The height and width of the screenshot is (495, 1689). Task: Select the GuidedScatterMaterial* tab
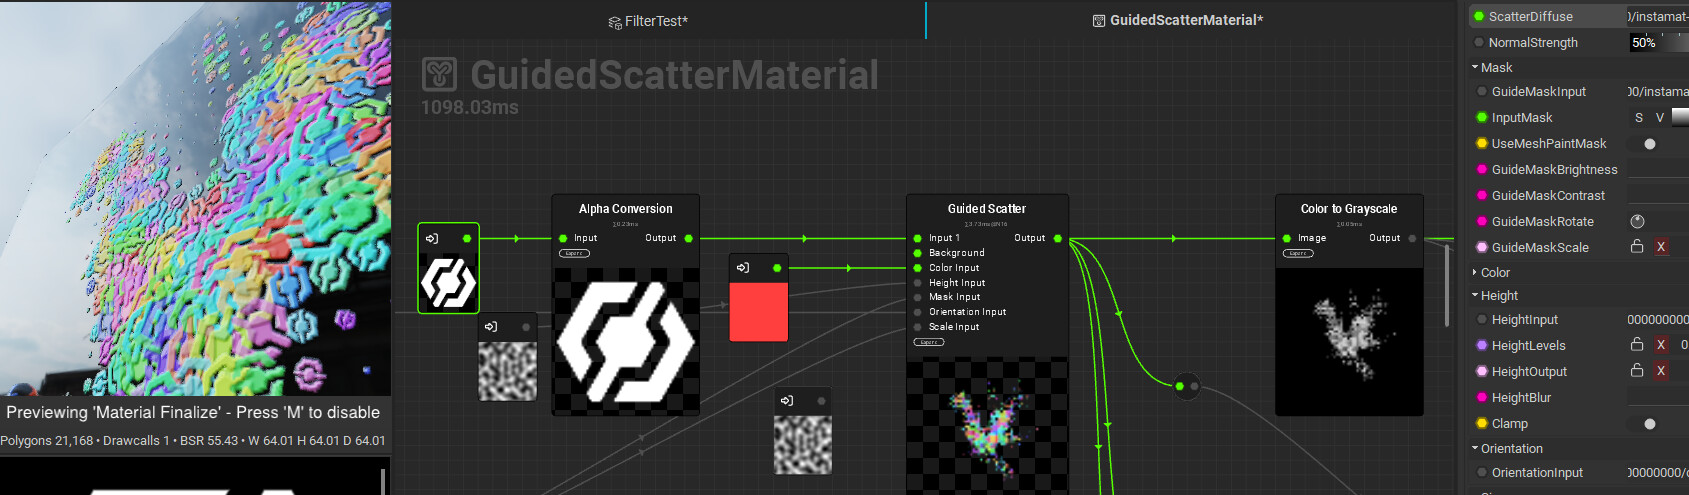click(x=1185, y=20)
